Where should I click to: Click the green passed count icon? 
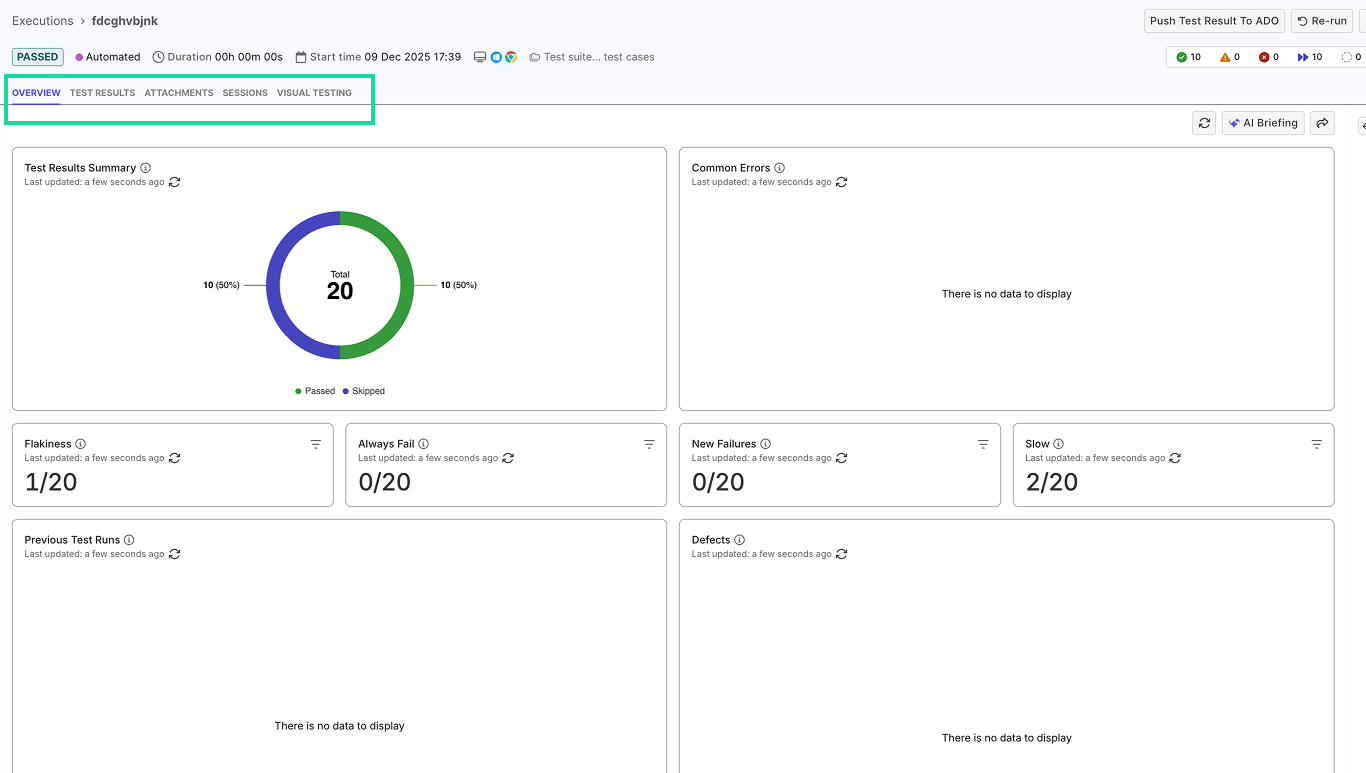point(1182,57)
